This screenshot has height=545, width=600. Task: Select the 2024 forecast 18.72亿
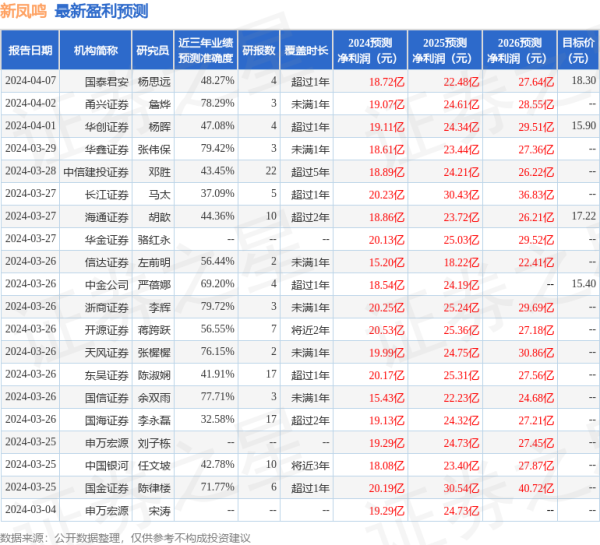point(386,82)
